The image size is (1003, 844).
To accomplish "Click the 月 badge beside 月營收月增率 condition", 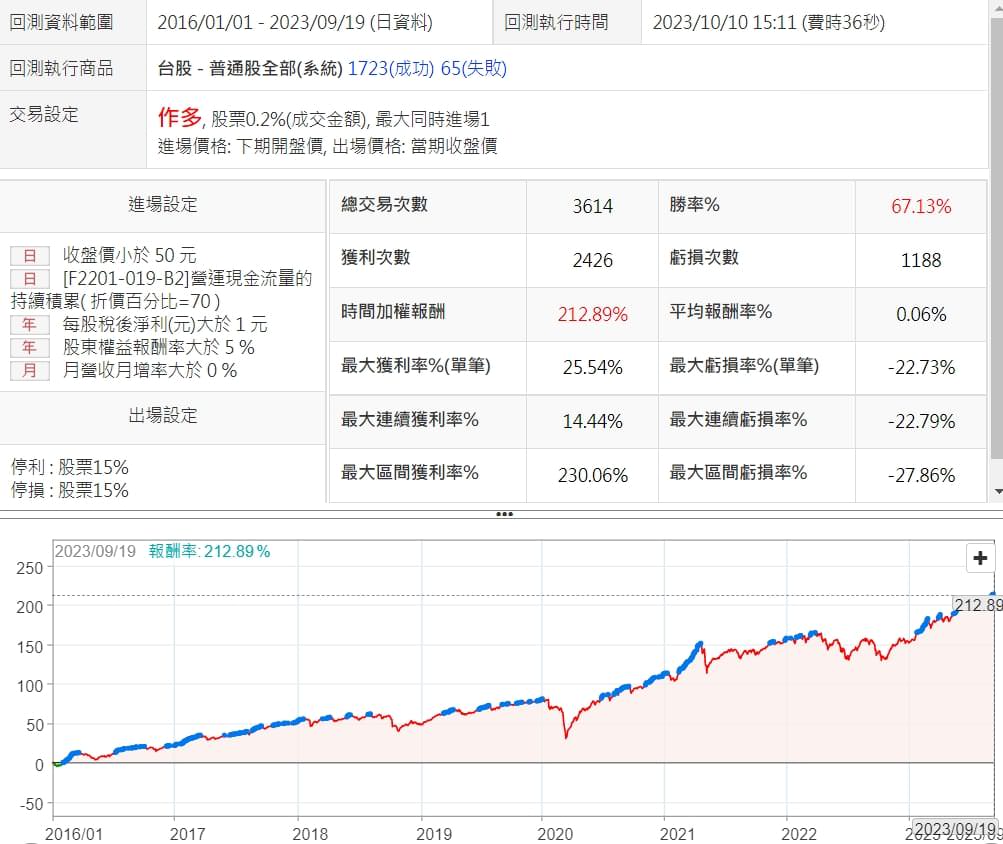I will click(29, 371).
